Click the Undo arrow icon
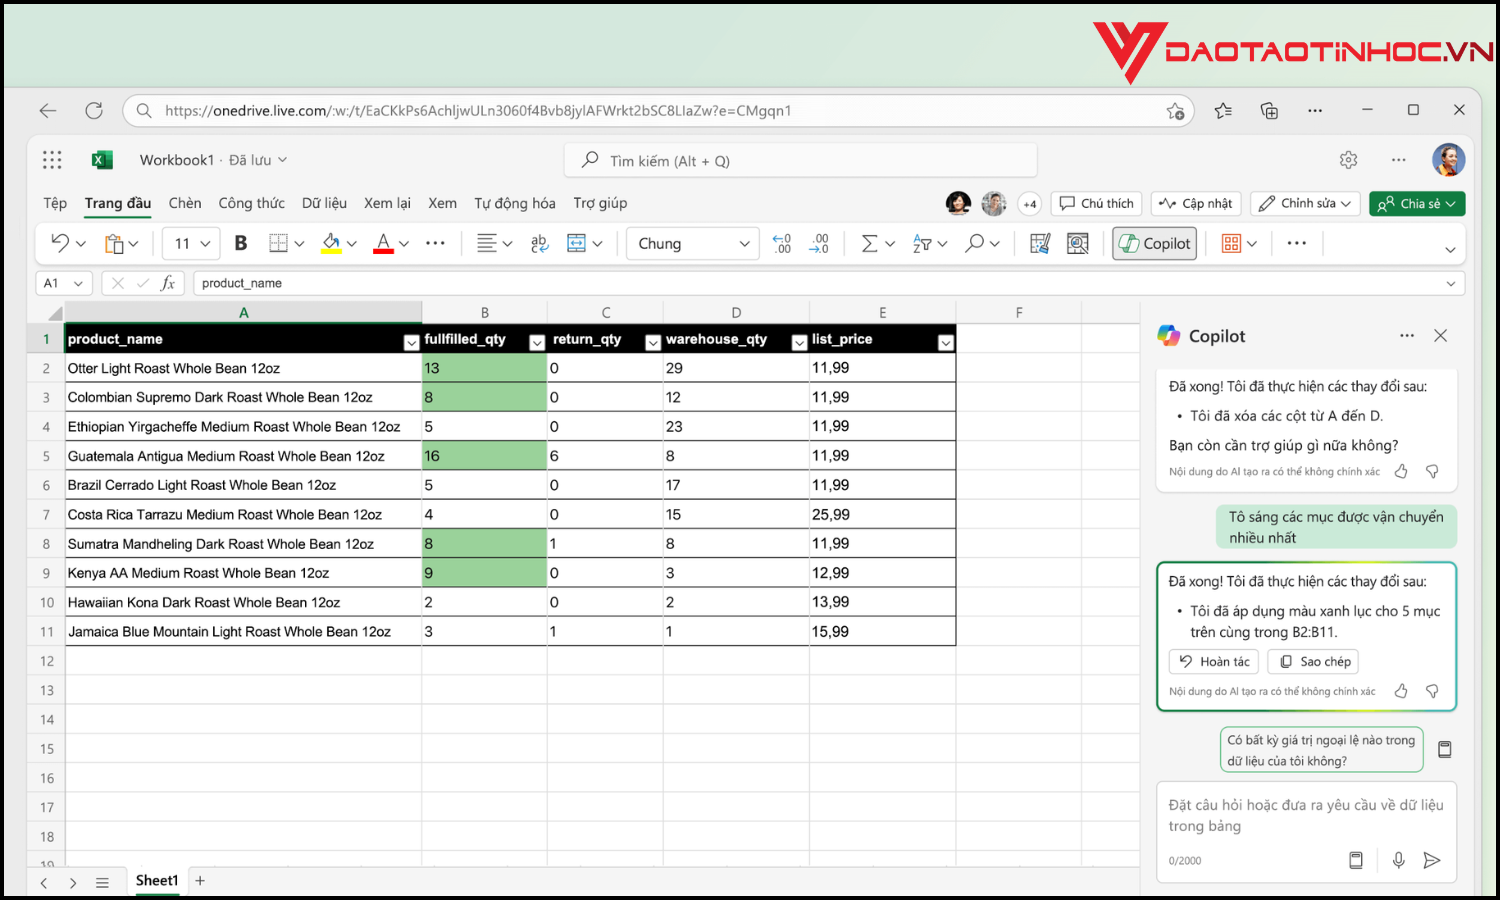 pyautogui.click(x=60, y=243)
